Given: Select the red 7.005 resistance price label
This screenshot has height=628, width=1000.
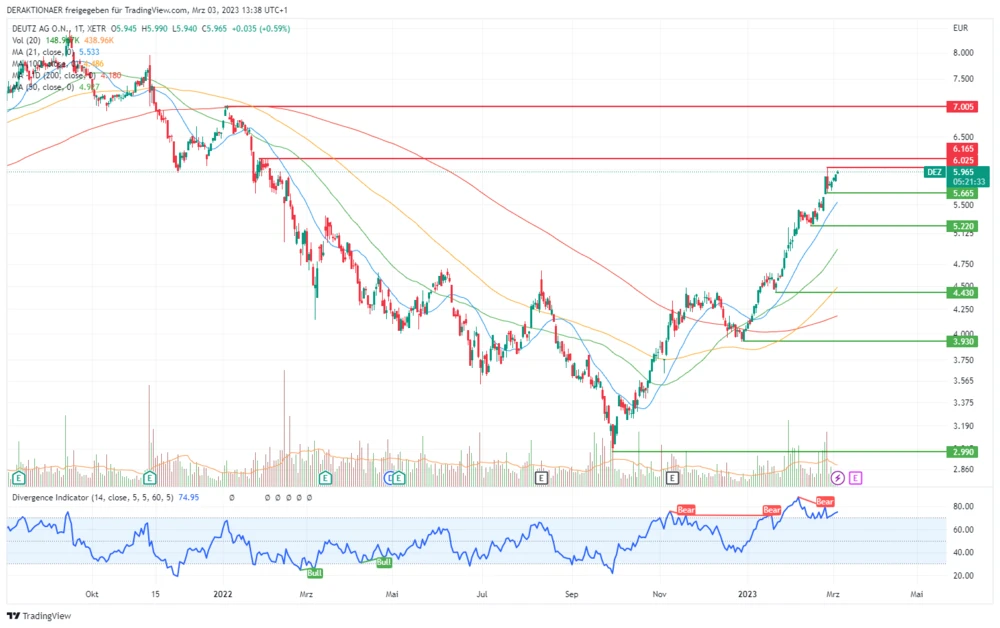Looking at the screenshot, I should [x=963, y=106].
